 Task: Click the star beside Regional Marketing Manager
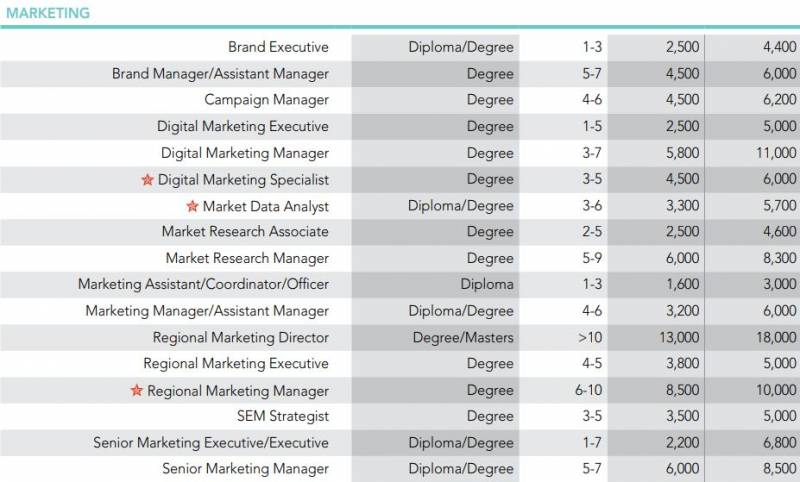pyautogui.click(x=137, y=390)
